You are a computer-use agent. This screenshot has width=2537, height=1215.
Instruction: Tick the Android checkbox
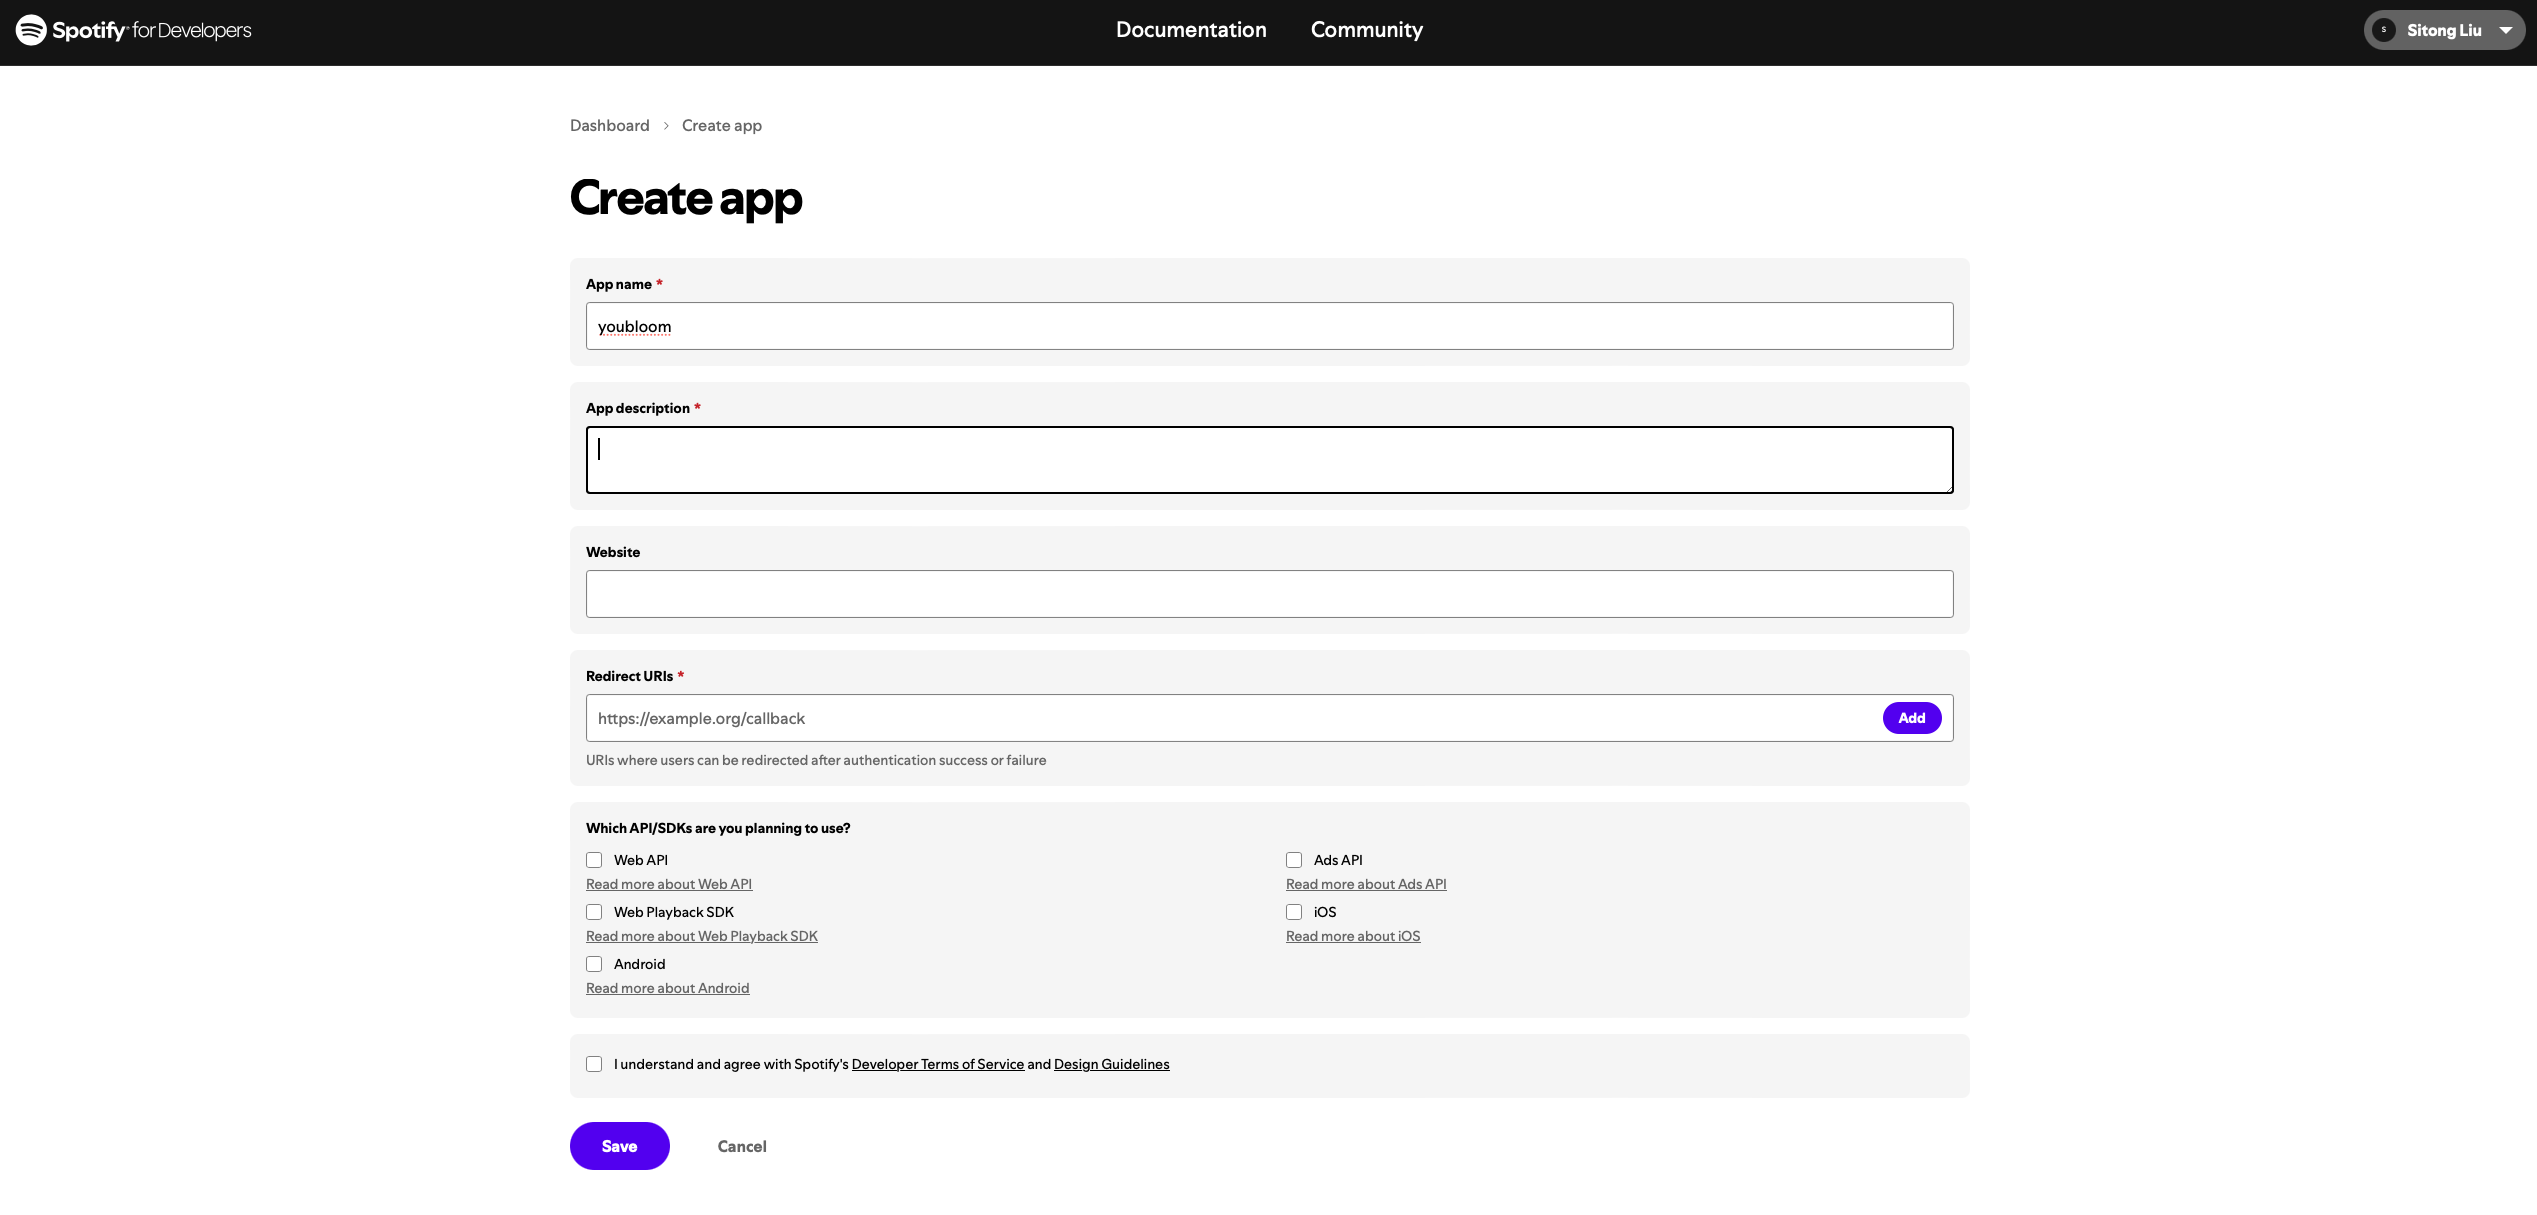pos(594,964)
